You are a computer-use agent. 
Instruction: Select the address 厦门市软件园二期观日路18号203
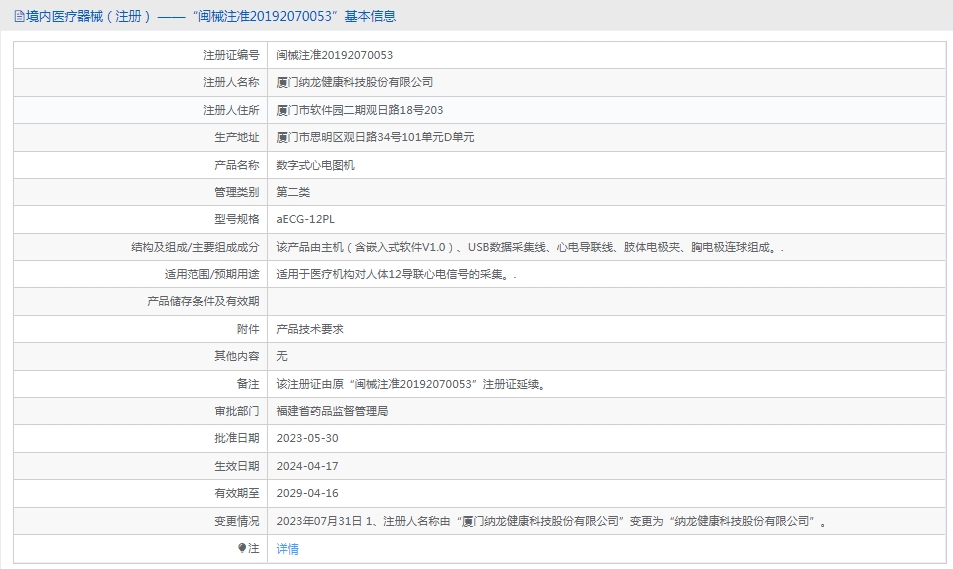coord(360,110)
